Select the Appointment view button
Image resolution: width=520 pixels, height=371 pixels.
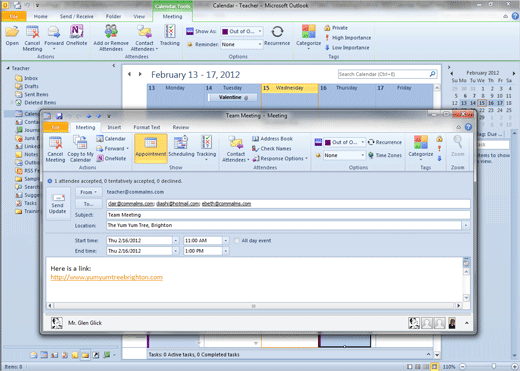pos(151,148)
